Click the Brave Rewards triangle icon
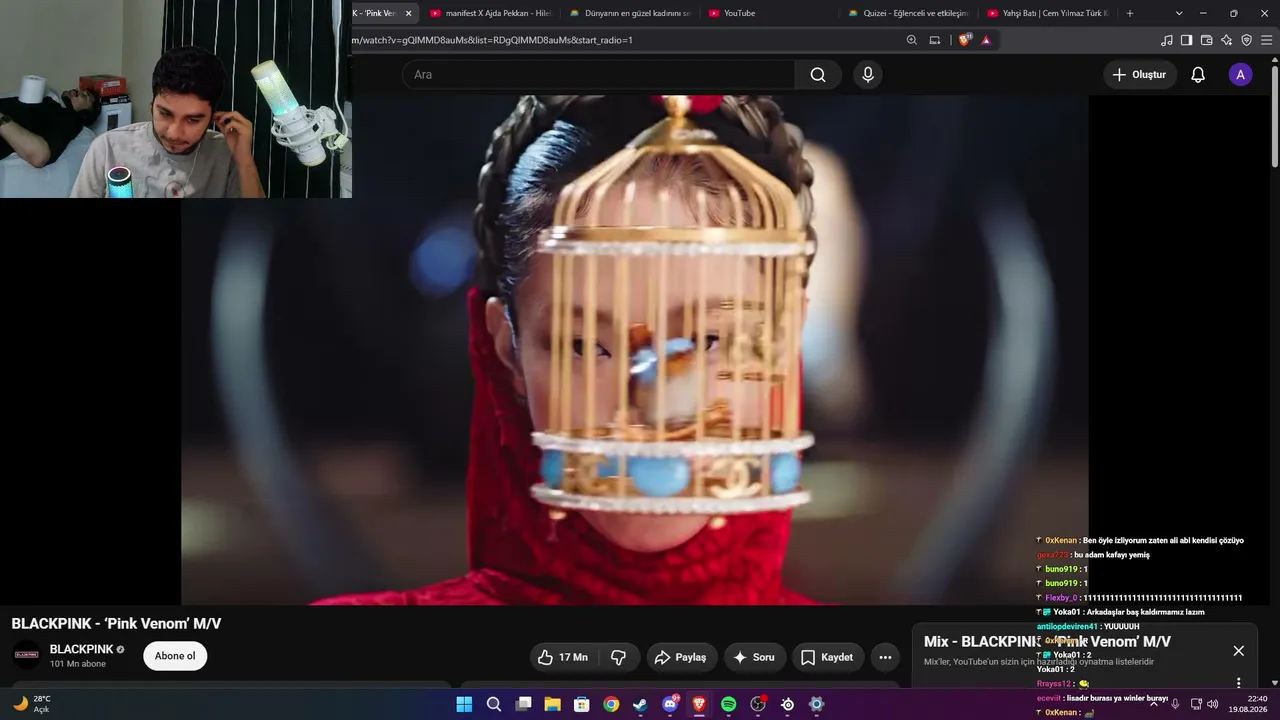 coord(986,40)
